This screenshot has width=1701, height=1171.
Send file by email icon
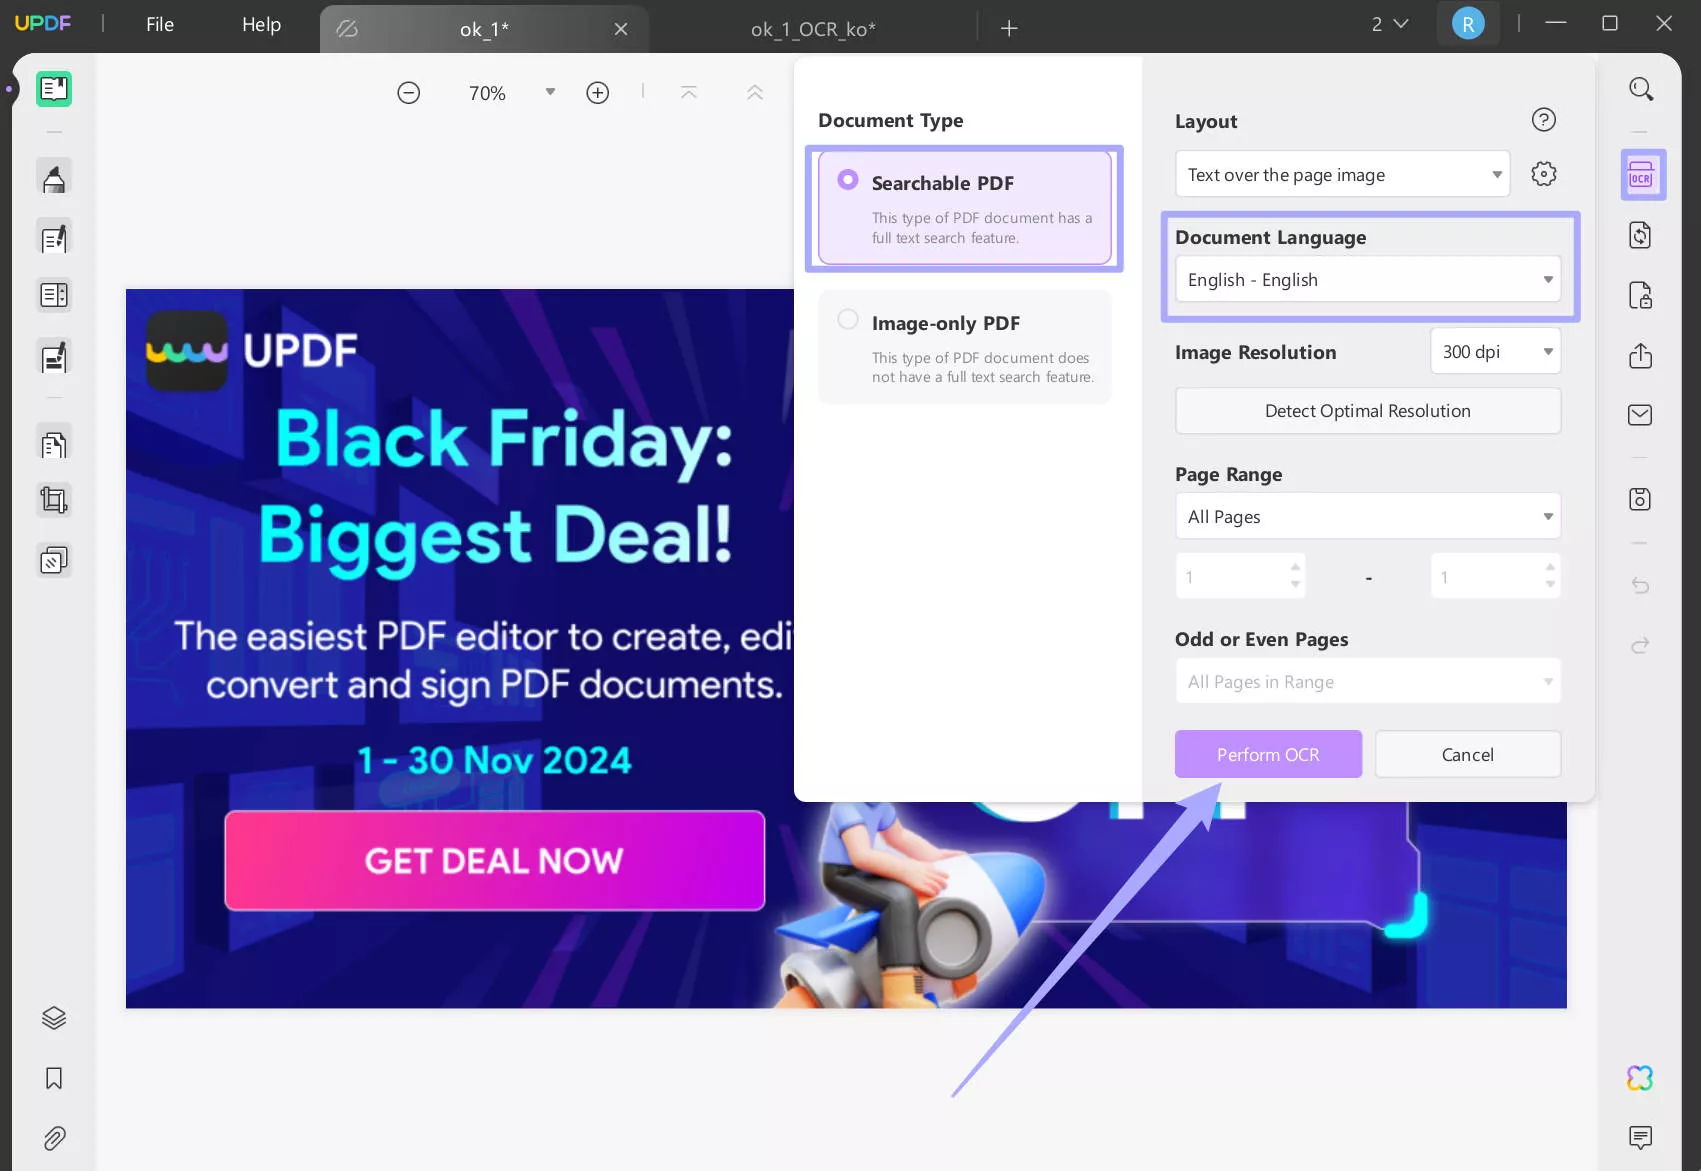point(1640,414)
